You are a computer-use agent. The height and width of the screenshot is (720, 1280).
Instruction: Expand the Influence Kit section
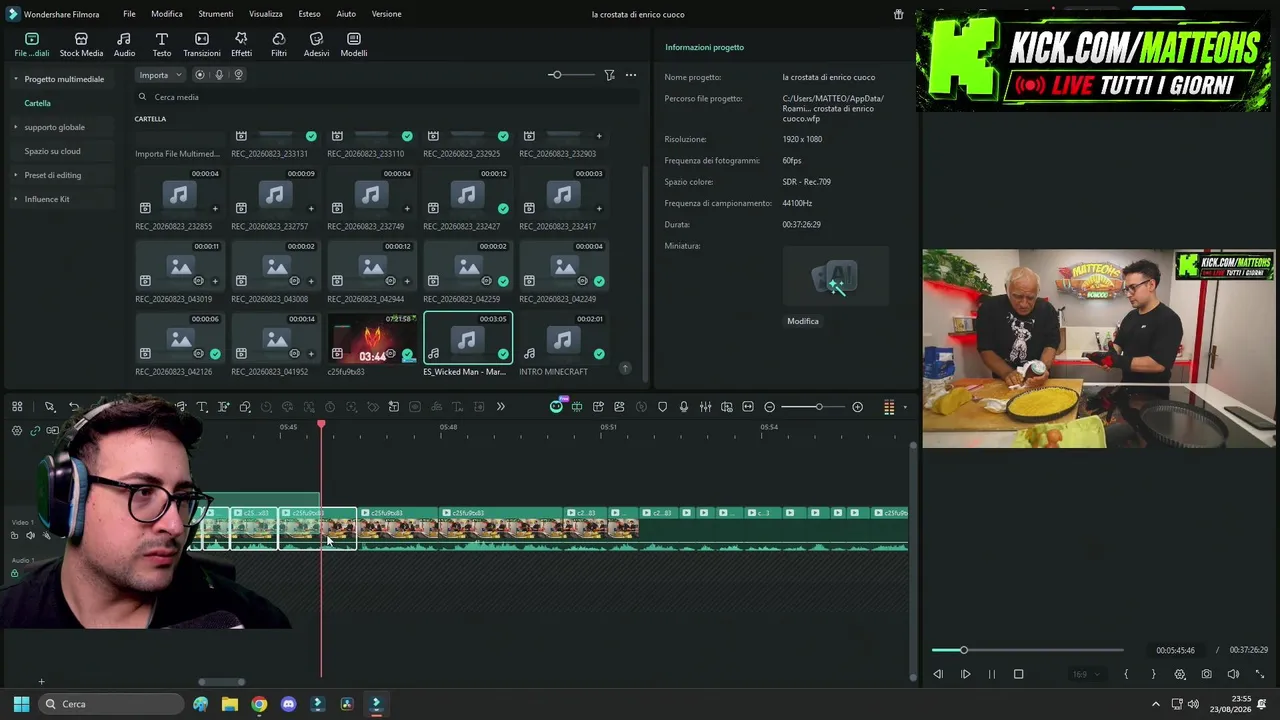coord(15,199)
